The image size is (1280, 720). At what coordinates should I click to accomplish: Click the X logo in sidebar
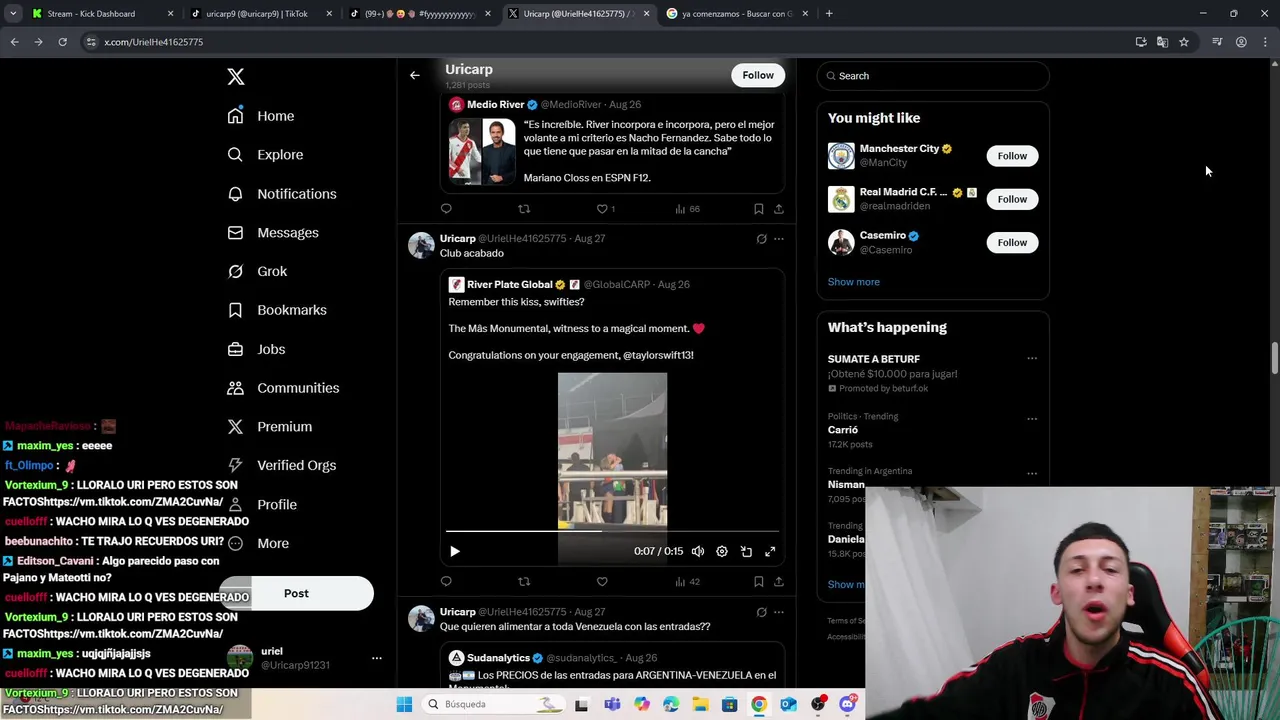(x=236, y=77)
